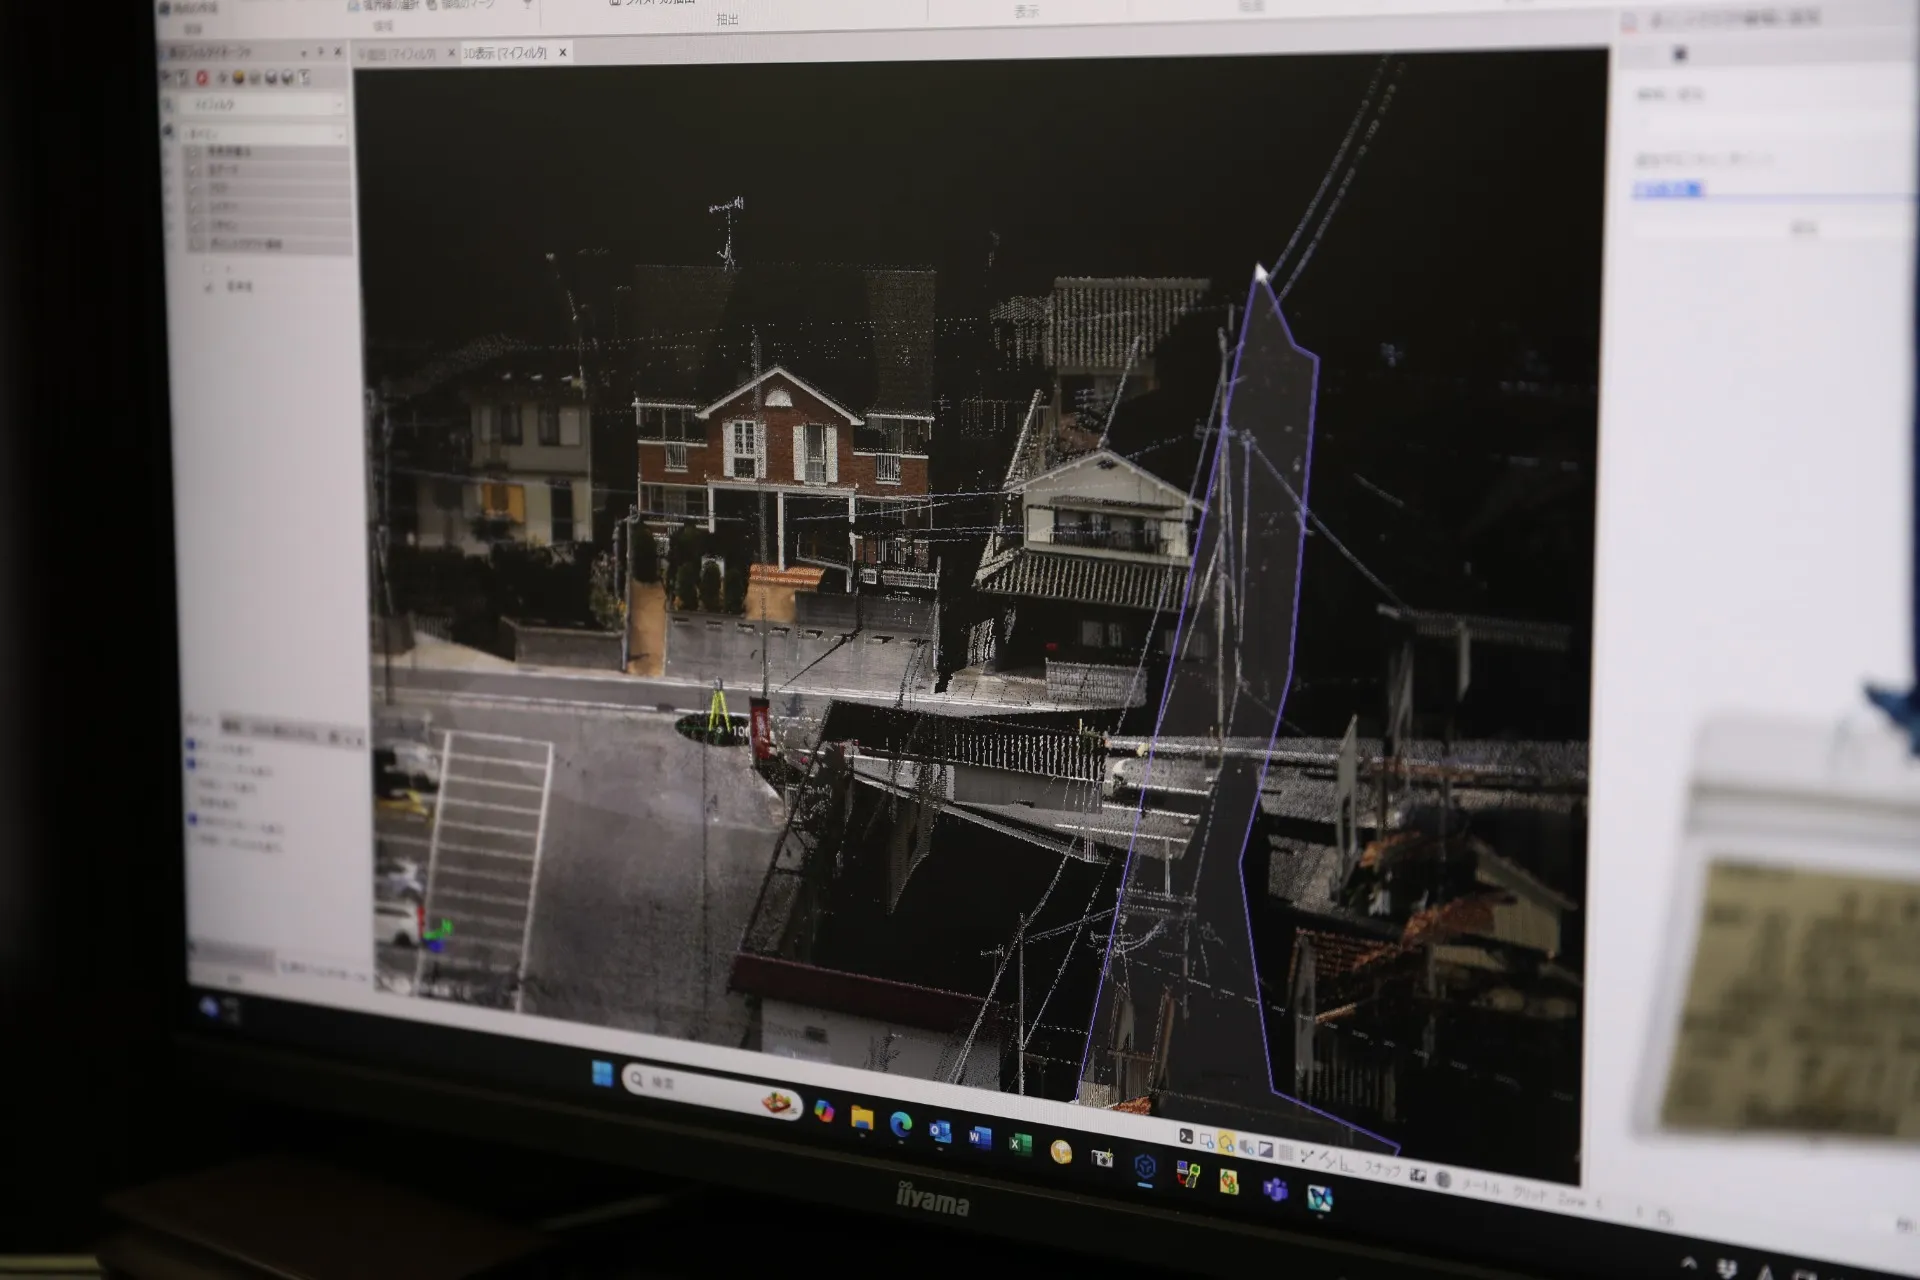Click the yellow sphere filter toolbar icon

pyautogui.click(x=238, y=78)
